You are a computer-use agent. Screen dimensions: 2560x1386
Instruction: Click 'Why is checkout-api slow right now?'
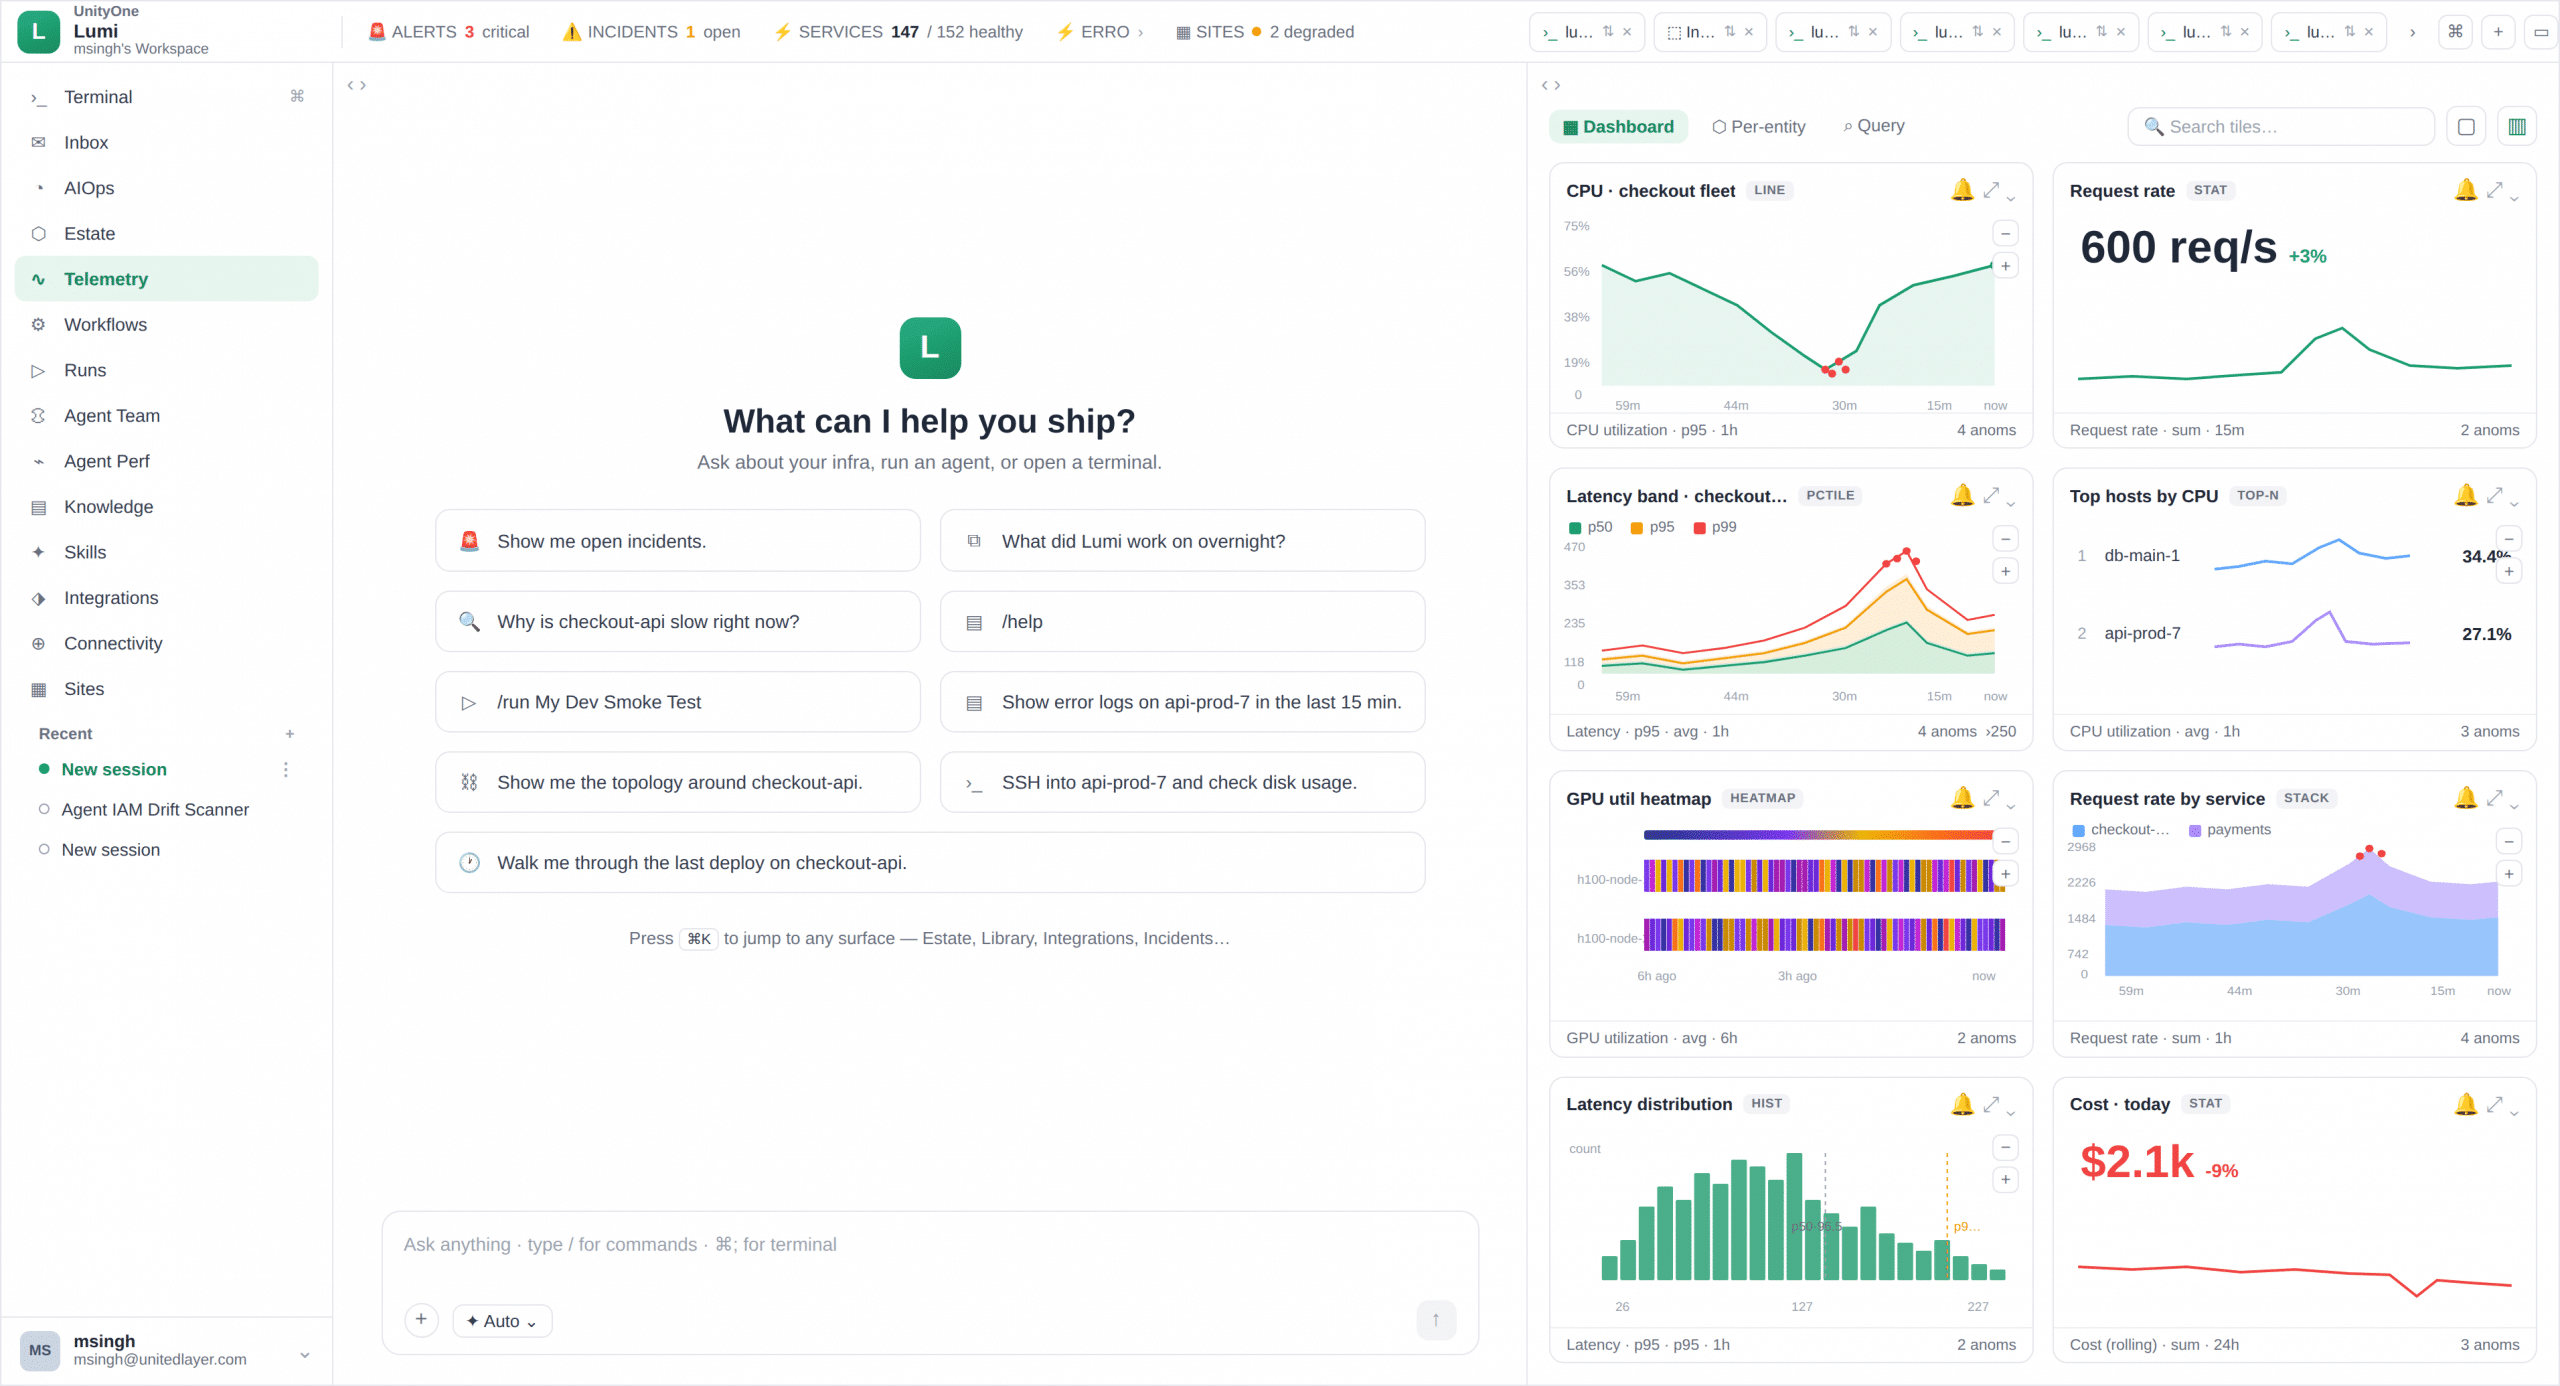tap(678, 622)
